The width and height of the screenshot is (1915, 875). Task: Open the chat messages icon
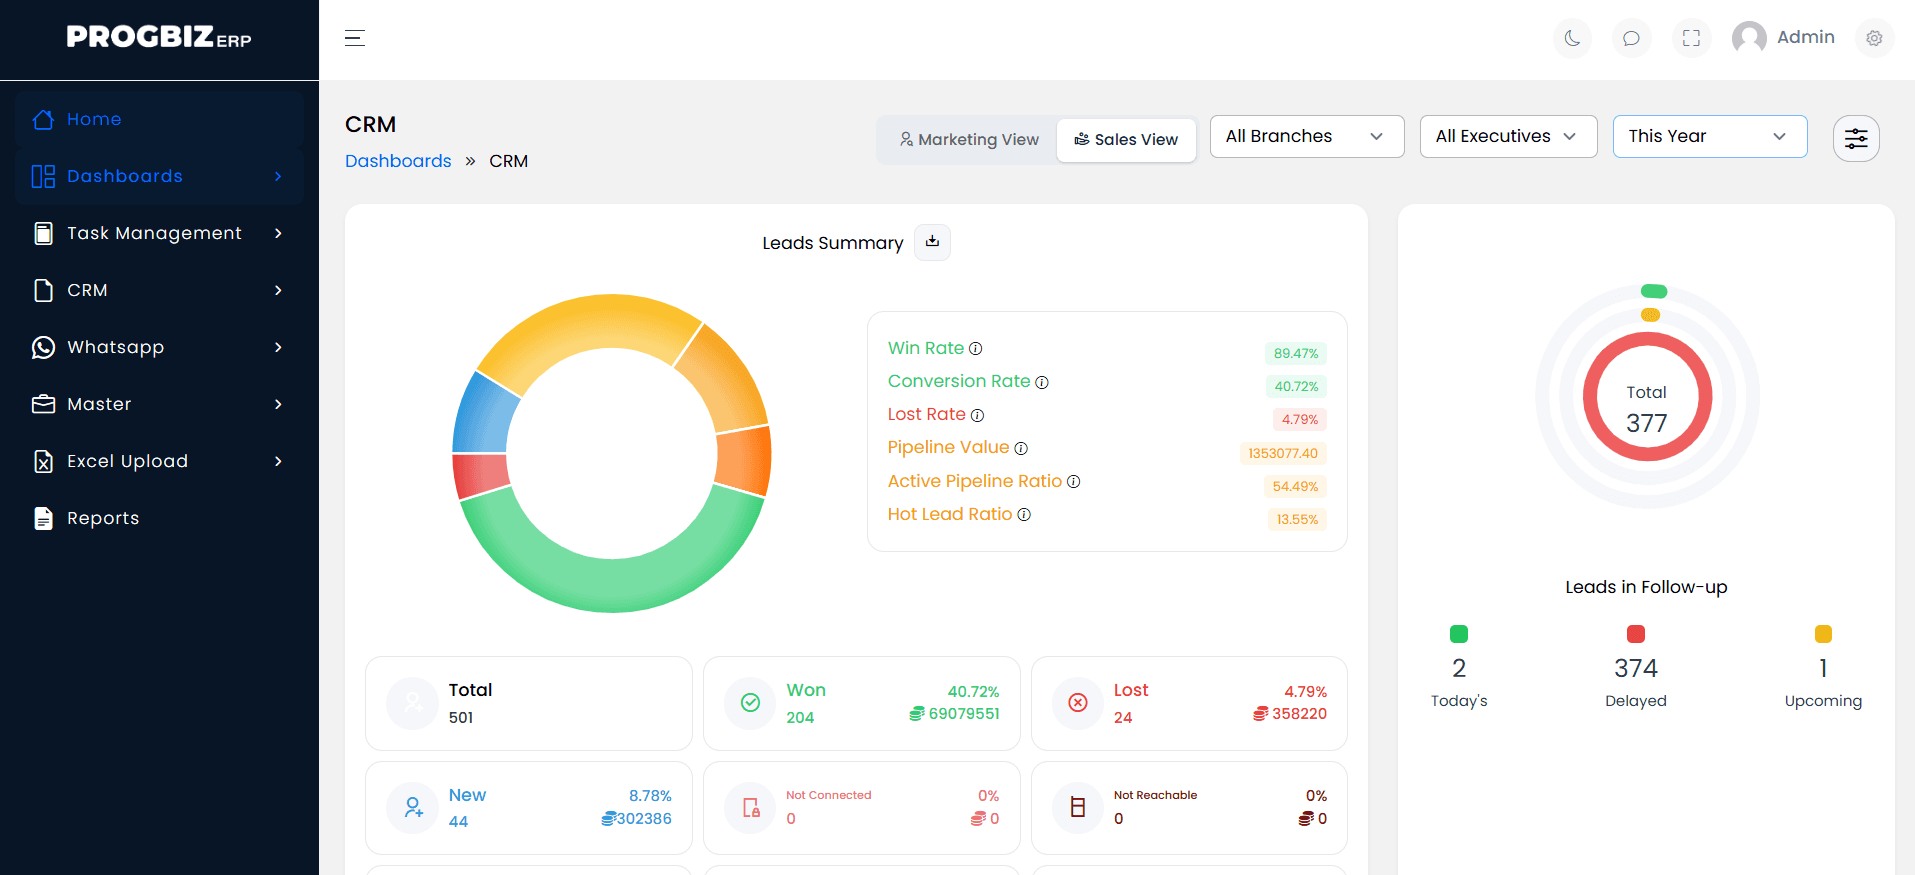(1631, 38)
